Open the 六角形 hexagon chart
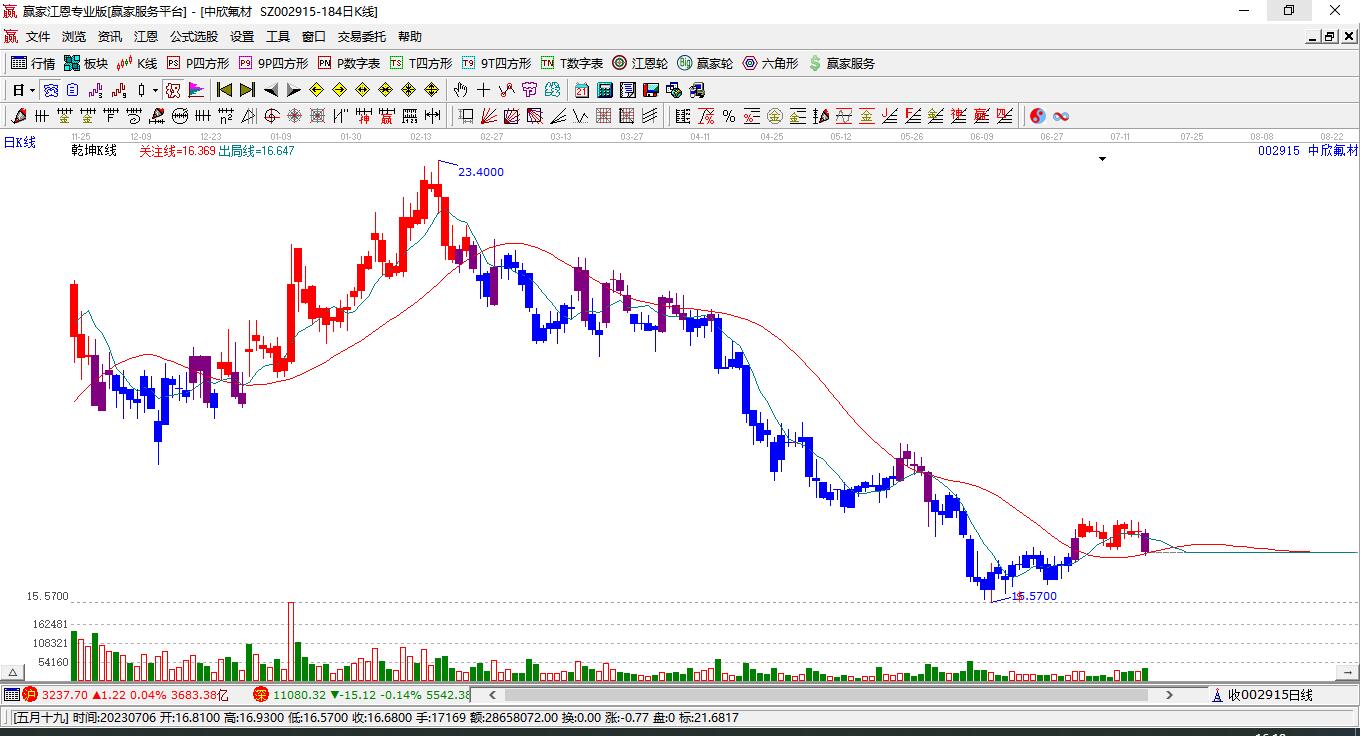 tap(770, 63)
